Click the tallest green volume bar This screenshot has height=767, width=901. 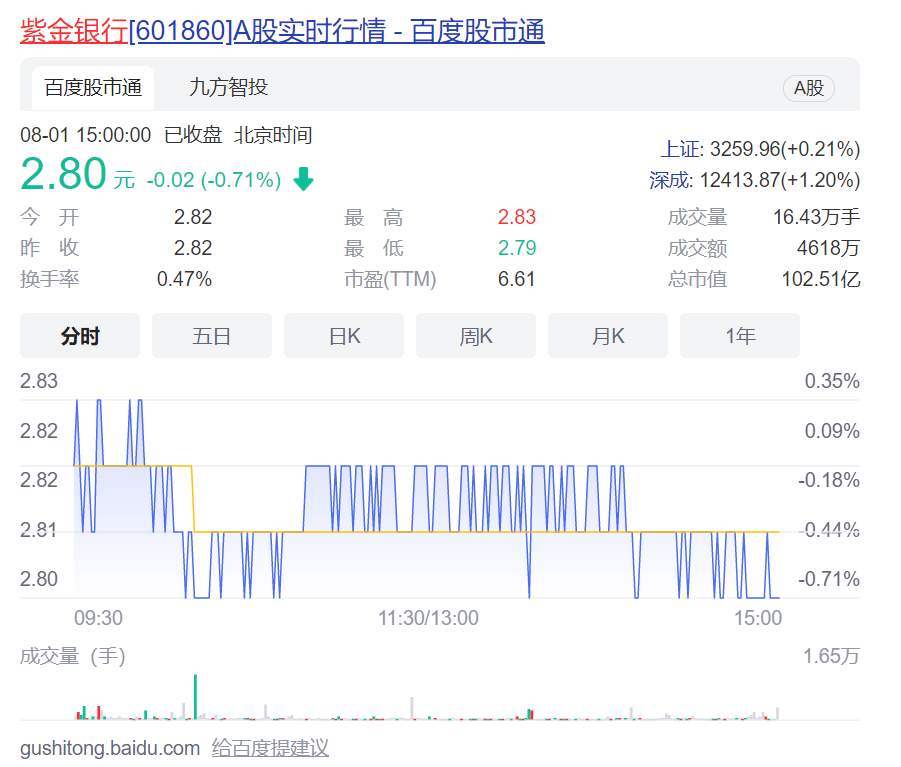tap(195, 697)
